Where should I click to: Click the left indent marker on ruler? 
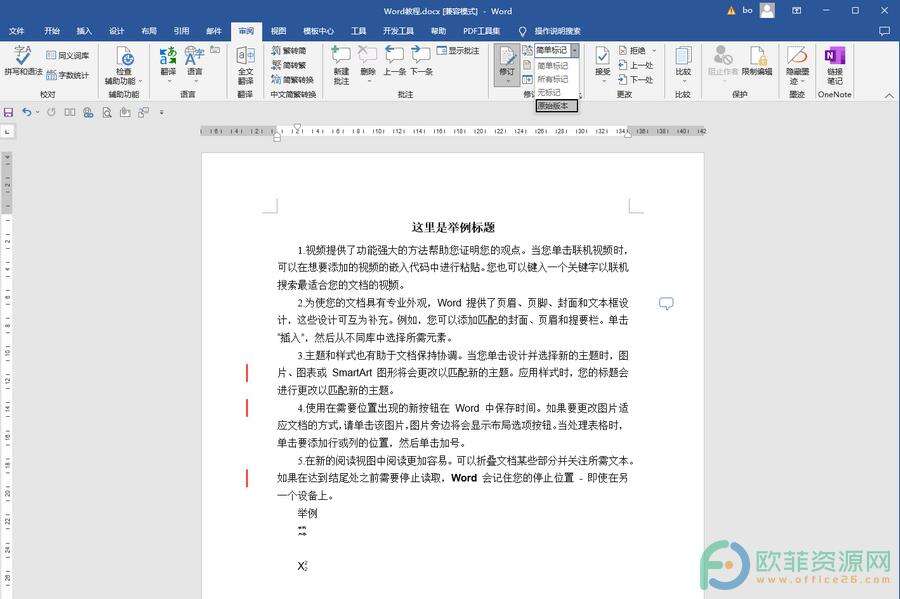pyautogui.click(x=277, y=136)
